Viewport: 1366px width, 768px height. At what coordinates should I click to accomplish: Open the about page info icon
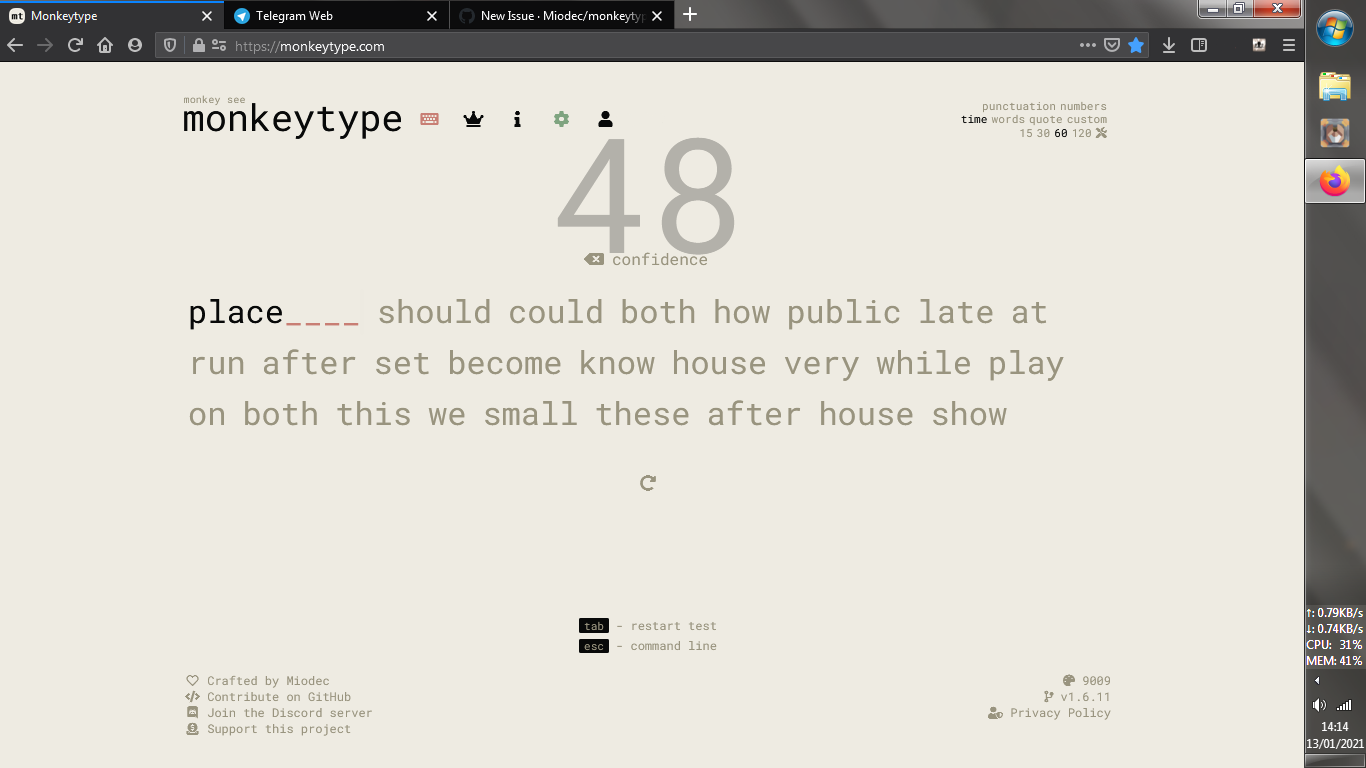click(x=517, y=119)
